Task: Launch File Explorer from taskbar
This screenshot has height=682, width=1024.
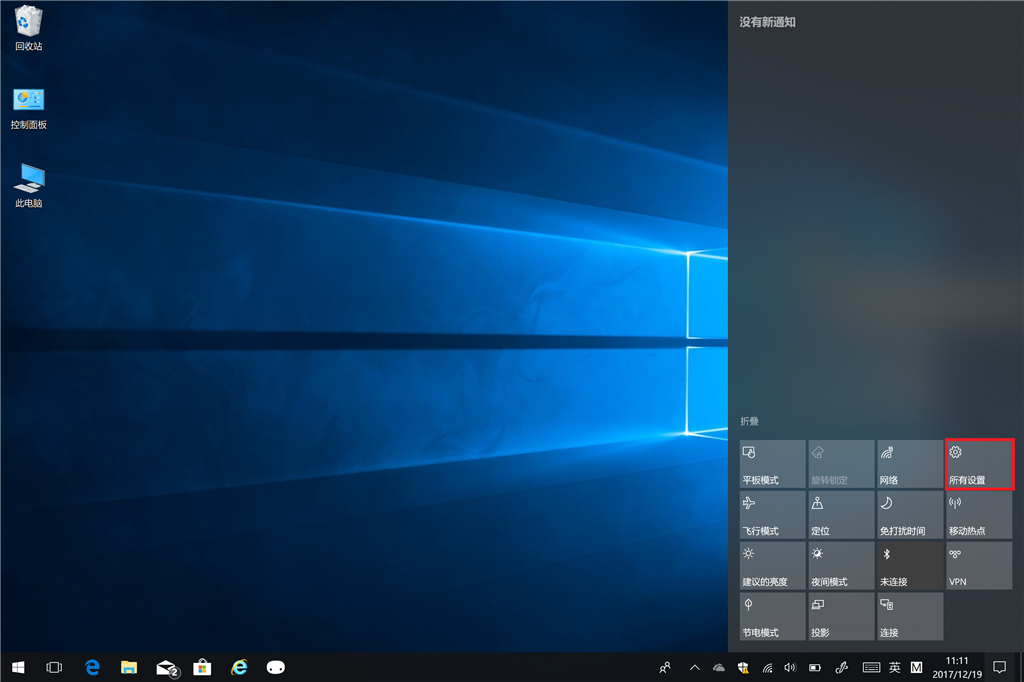Action: click(x=128, y=667)
